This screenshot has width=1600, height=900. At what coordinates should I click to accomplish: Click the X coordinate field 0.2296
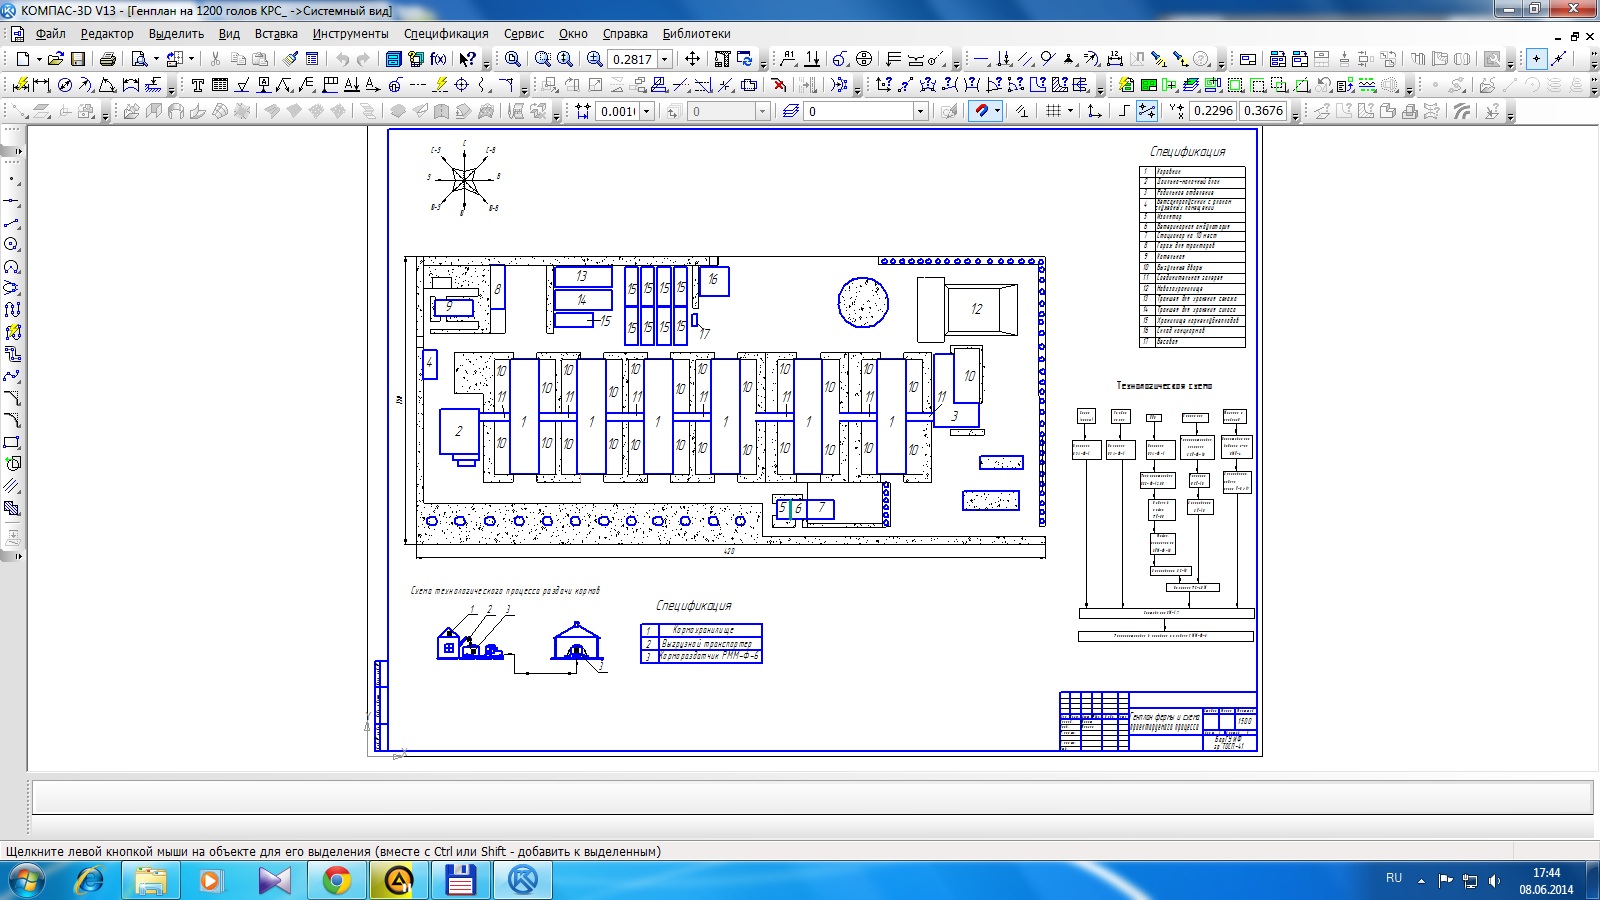pyautogui.click(x=1213, y=111)
